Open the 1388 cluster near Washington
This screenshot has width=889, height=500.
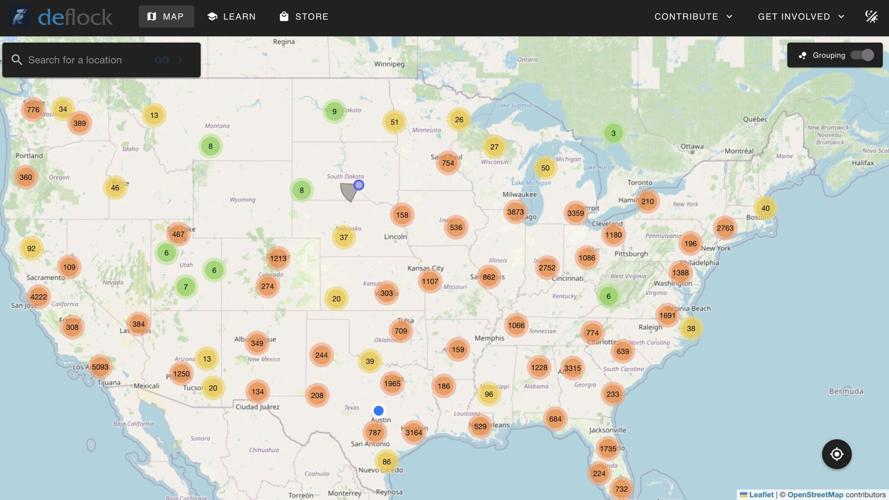[681, 273]
